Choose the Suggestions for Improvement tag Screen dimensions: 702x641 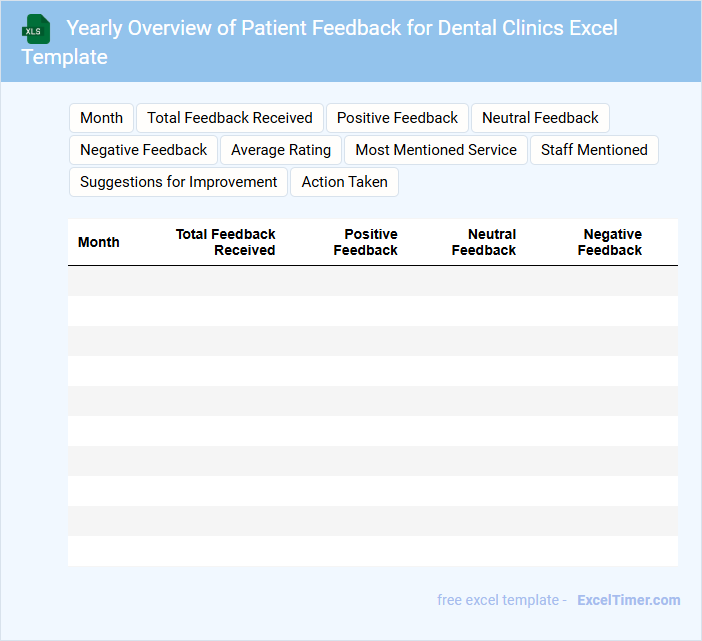point(178,182)
